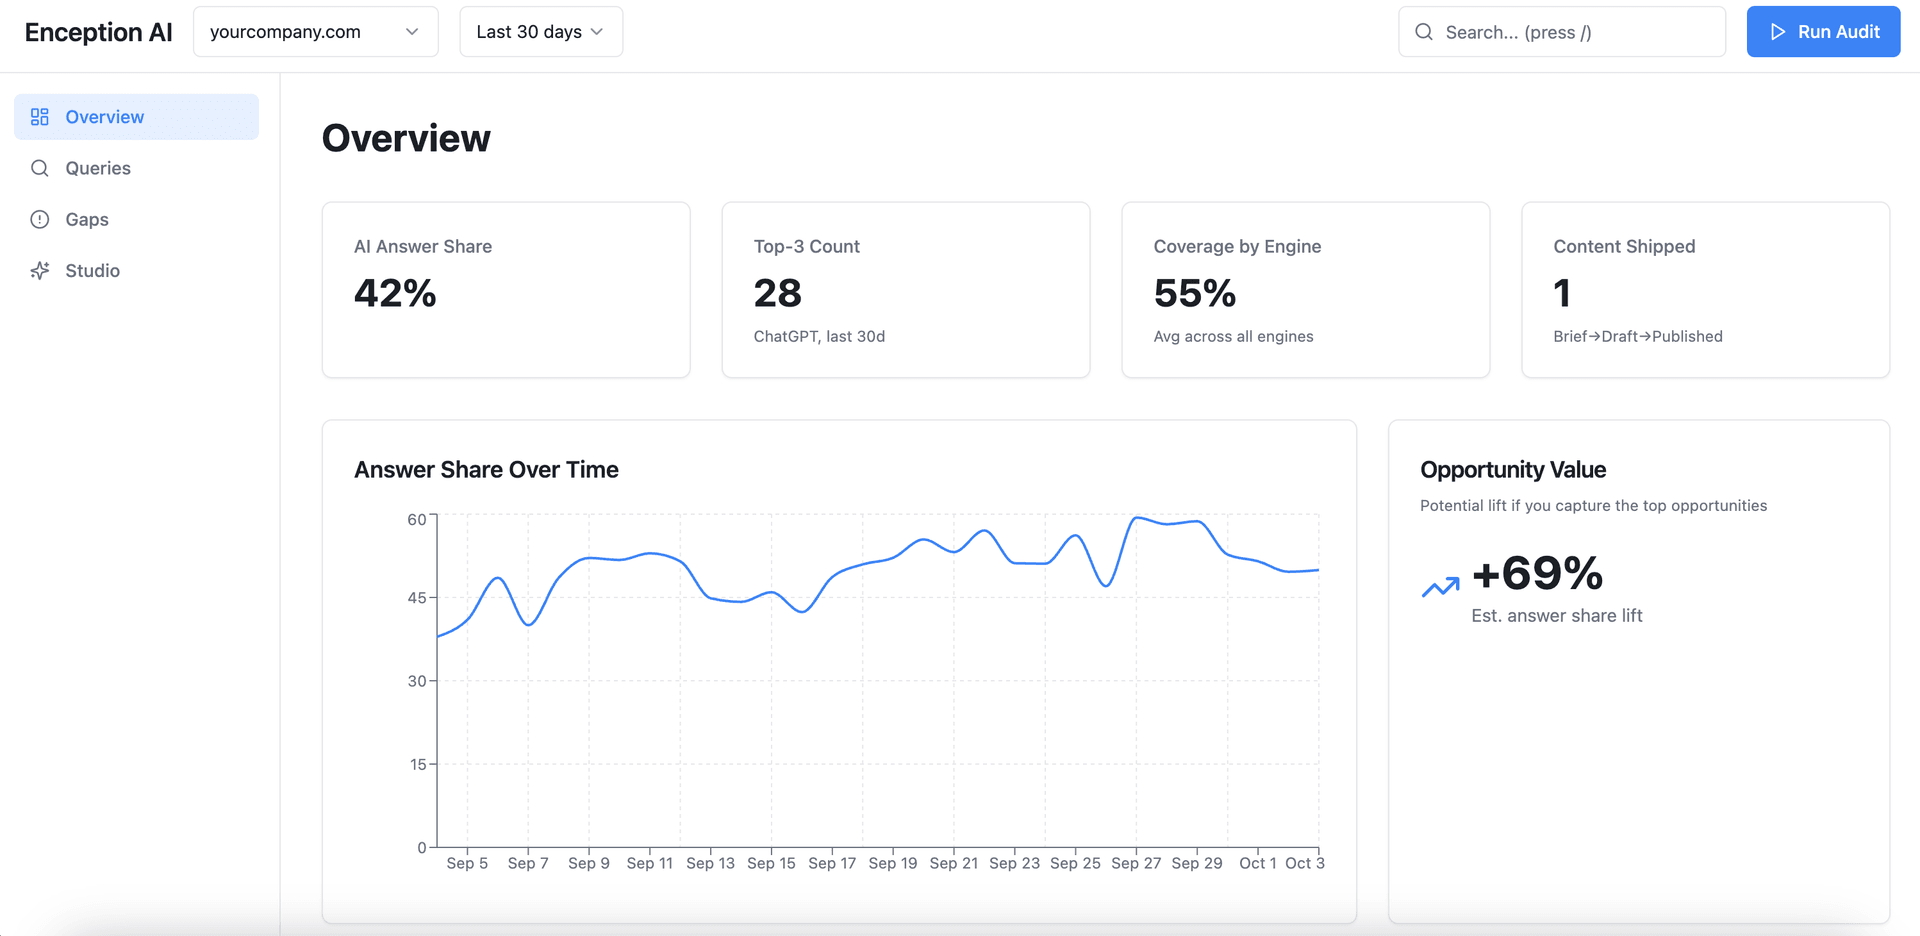1920x936 pixels.
Task: Expand the Last 30 days date range selector
Action: pyautogui.click(x=540, y=31)
